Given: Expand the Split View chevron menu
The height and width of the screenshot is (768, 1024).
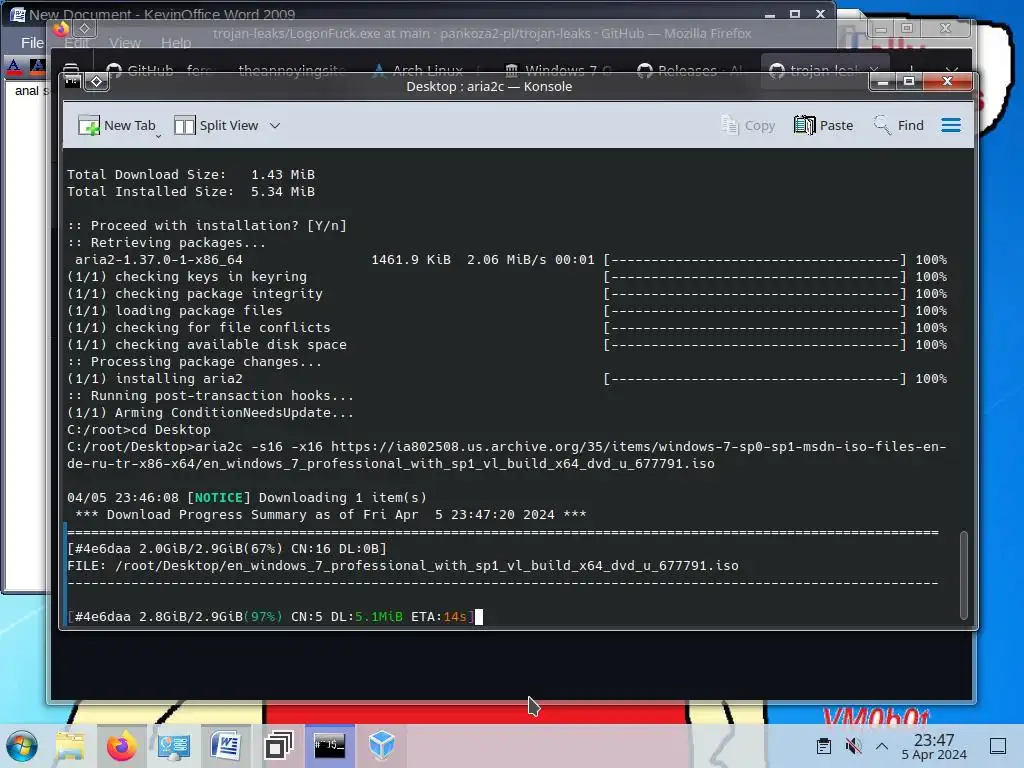Looking at the screenshot, I should pyautogui.click(x=275, y=125).
